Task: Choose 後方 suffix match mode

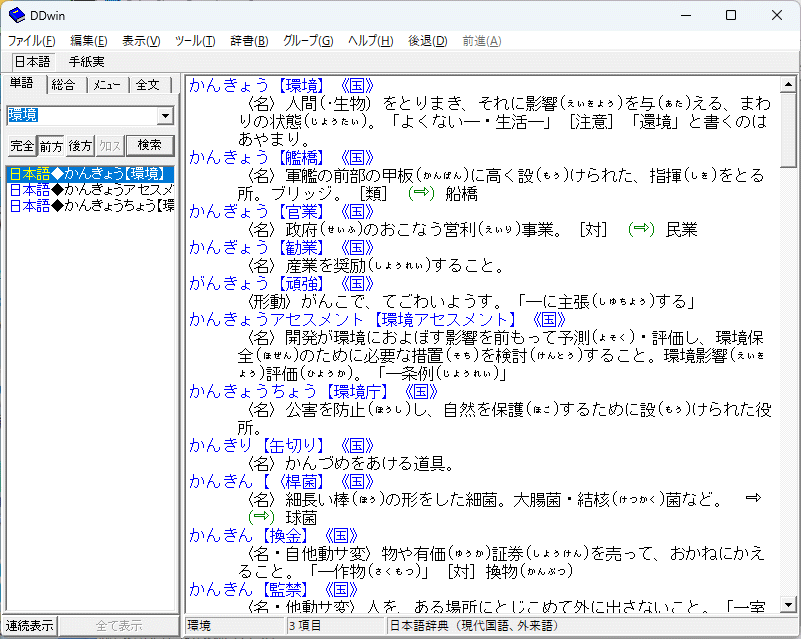Action: coord(80,146)
